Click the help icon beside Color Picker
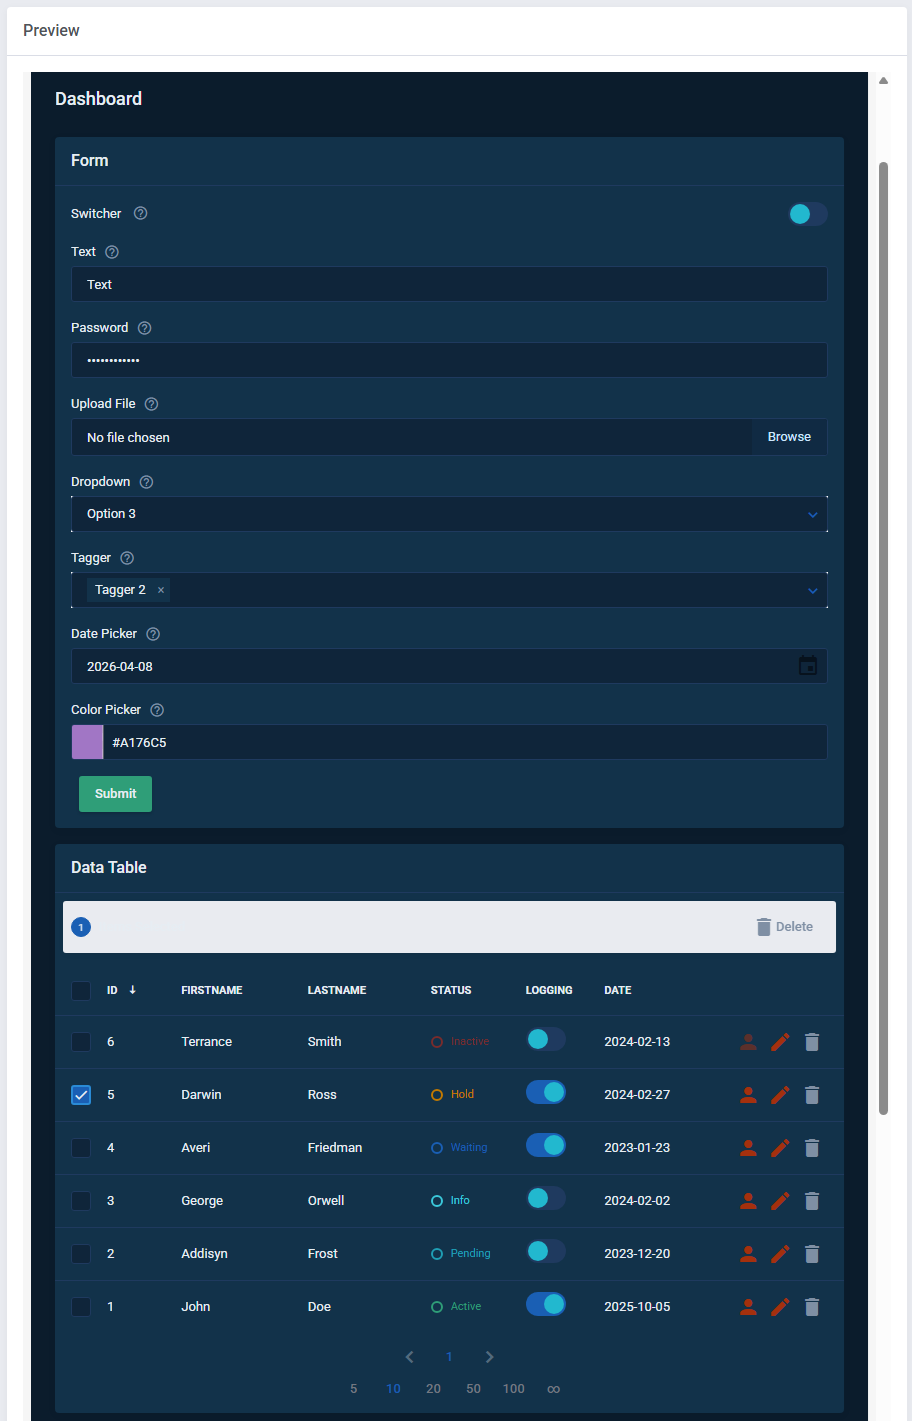 (157, 710)
